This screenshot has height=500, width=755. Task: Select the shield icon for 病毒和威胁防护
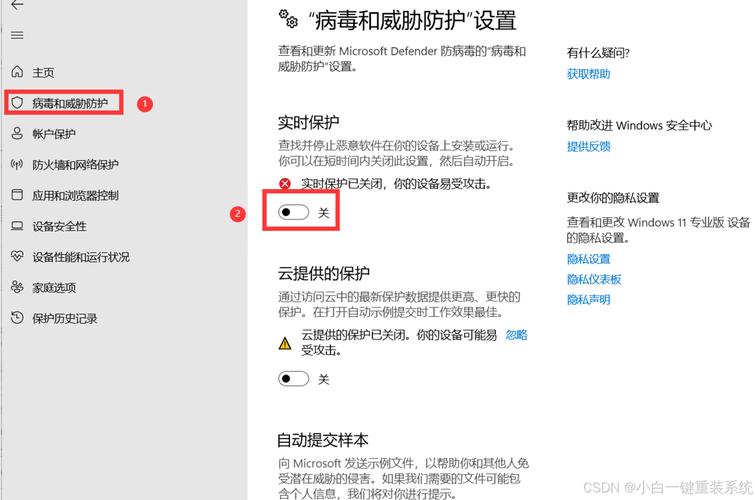(17, 103)
